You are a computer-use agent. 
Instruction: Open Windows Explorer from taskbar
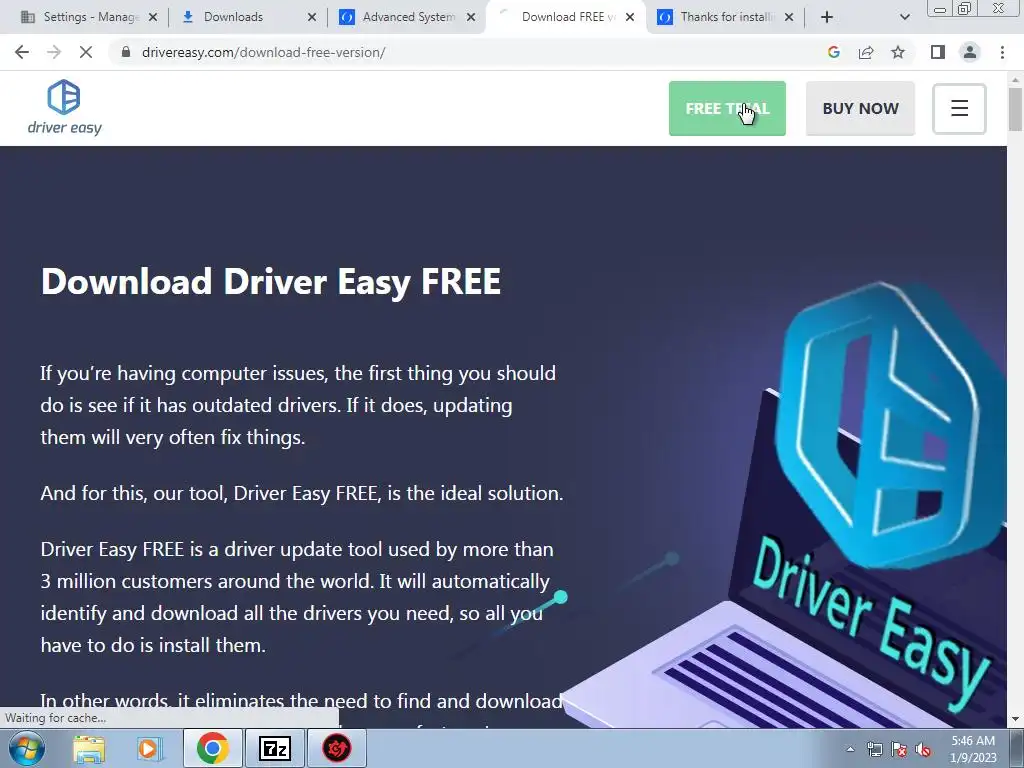pos(89,748)
